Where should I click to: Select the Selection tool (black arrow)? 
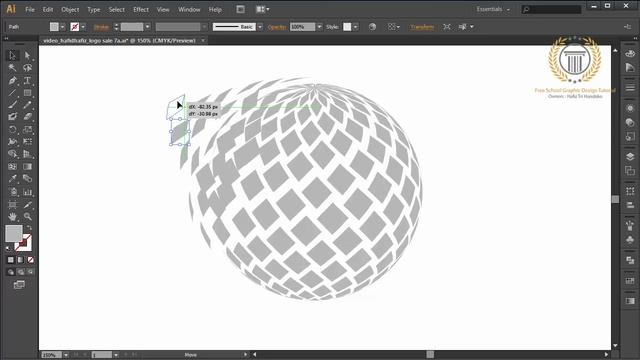click(12, 55)
